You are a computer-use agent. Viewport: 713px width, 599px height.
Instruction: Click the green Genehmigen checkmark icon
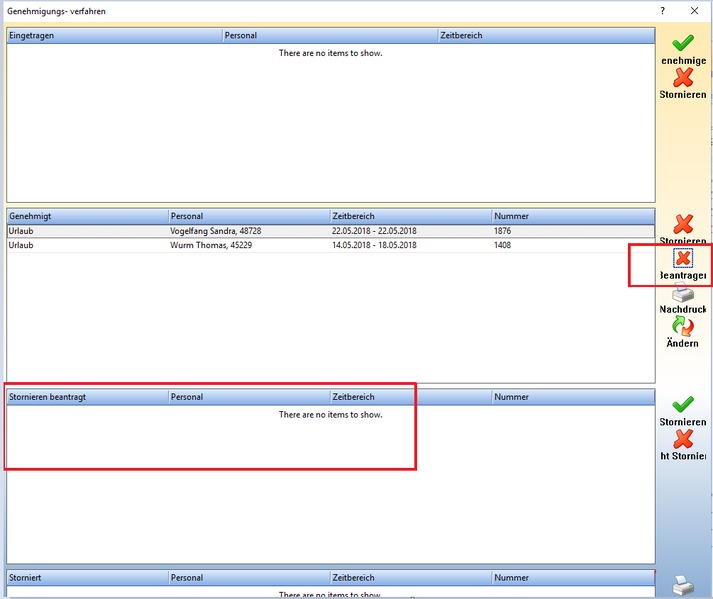click(x=683, y=43)
